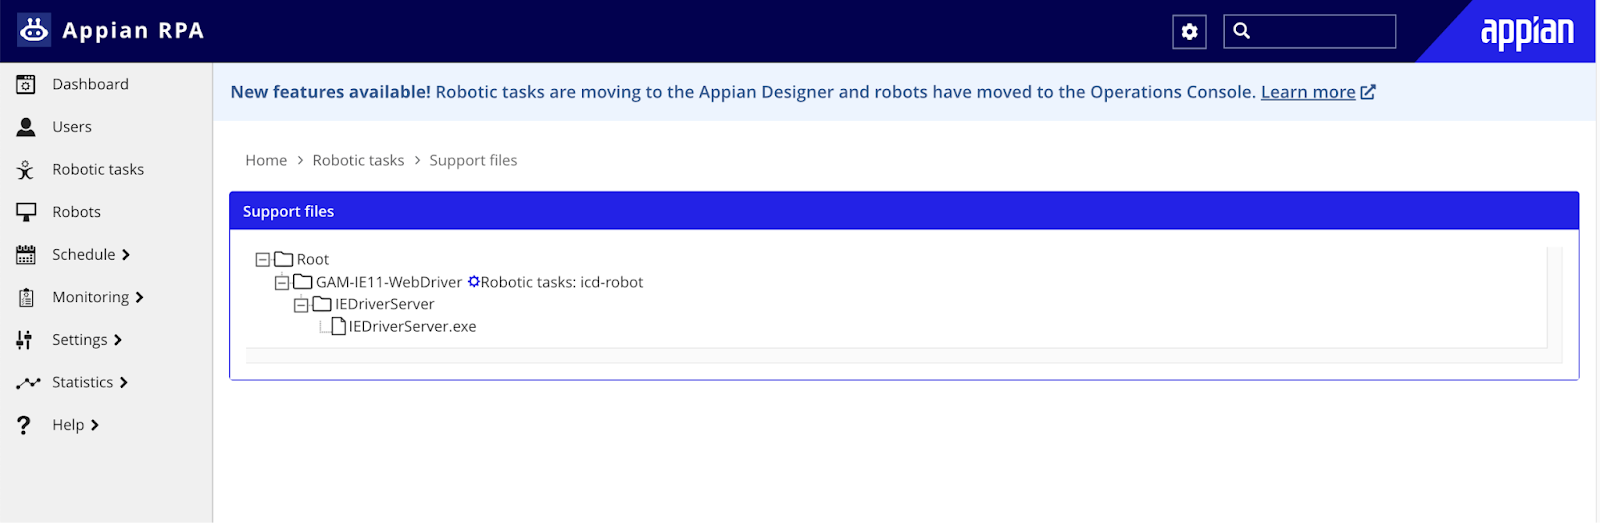The image size is (1600, 523).
Task: Click the Support files breadcrumb
Action: [x=473, y=160]
